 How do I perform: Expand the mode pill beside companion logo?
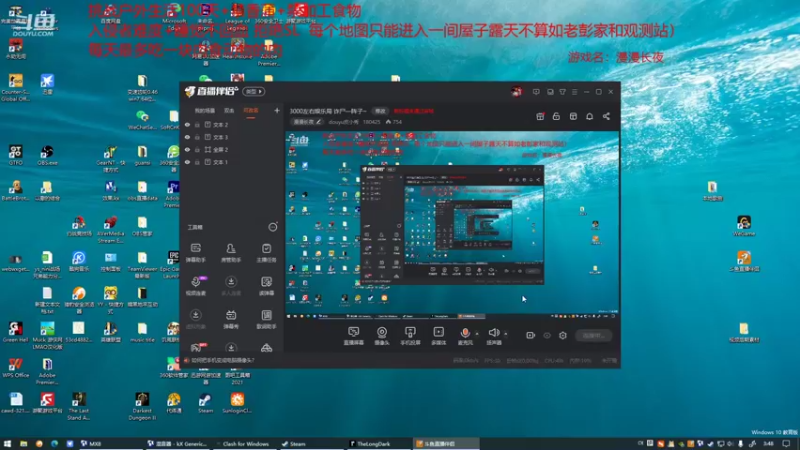click(x=254, y=91)
